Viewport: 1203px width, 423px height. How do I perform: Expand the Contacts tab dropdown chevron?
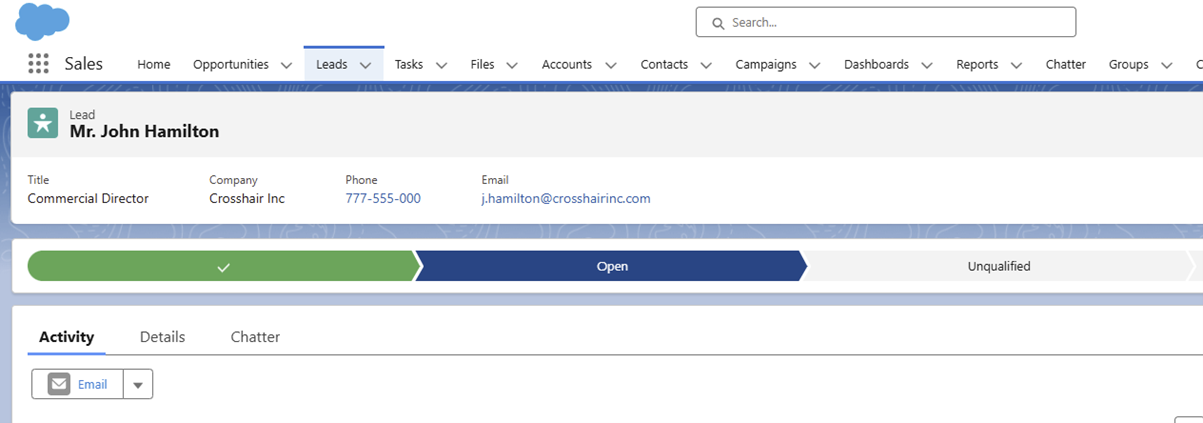(x=706, y=65)
